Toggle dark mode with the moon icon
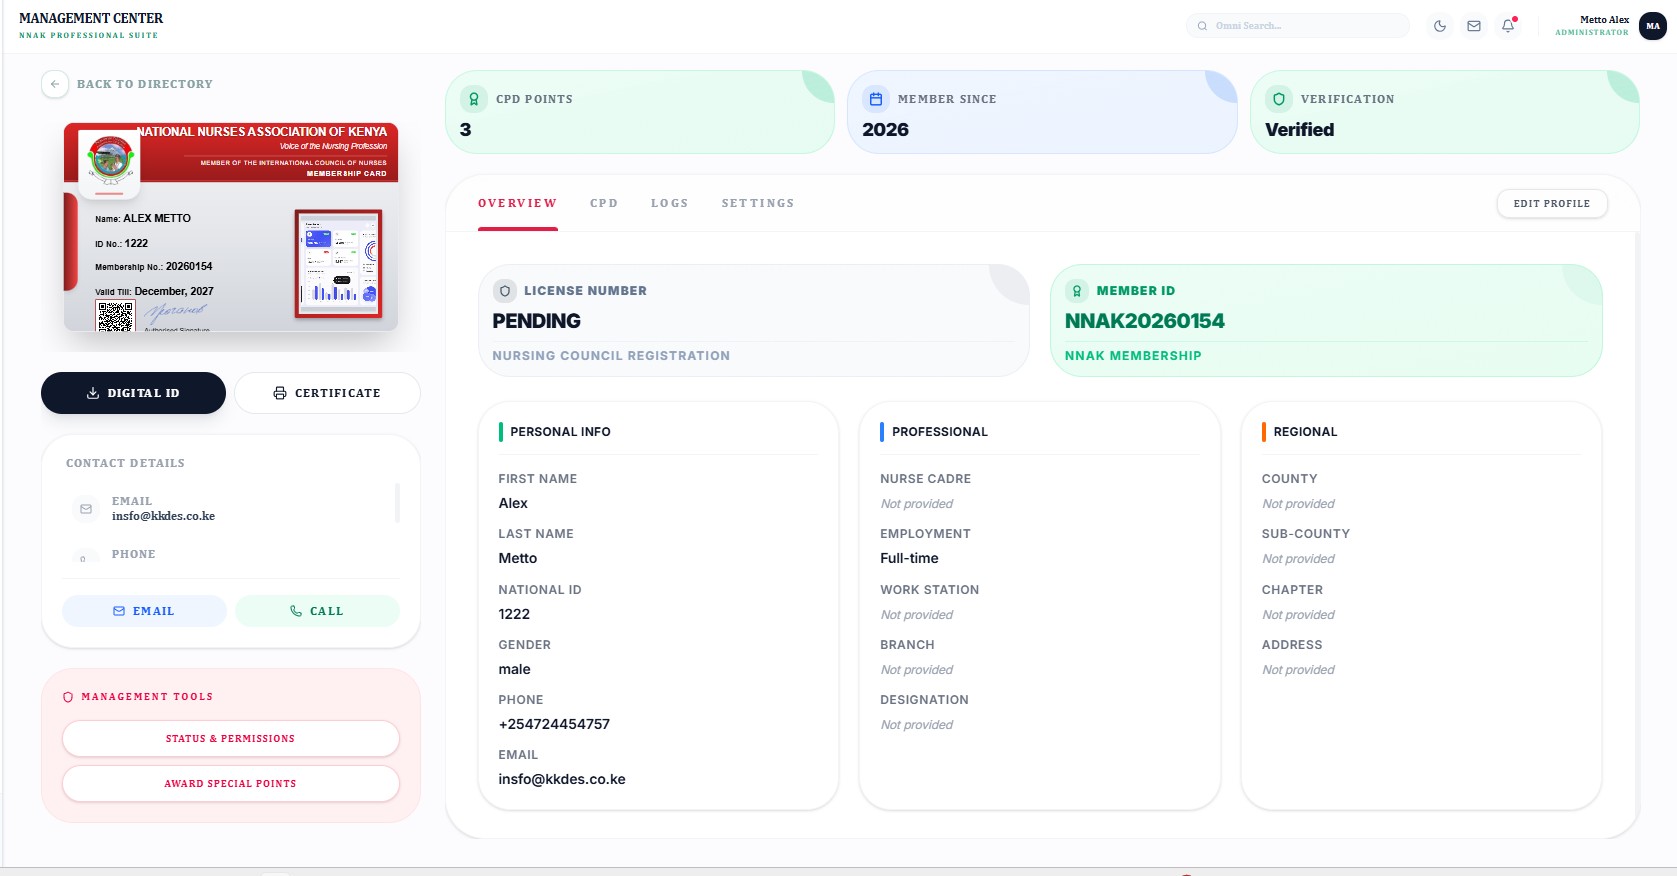The height and width of the screenshot is (876, 1677). click(x=1440, y=26)
